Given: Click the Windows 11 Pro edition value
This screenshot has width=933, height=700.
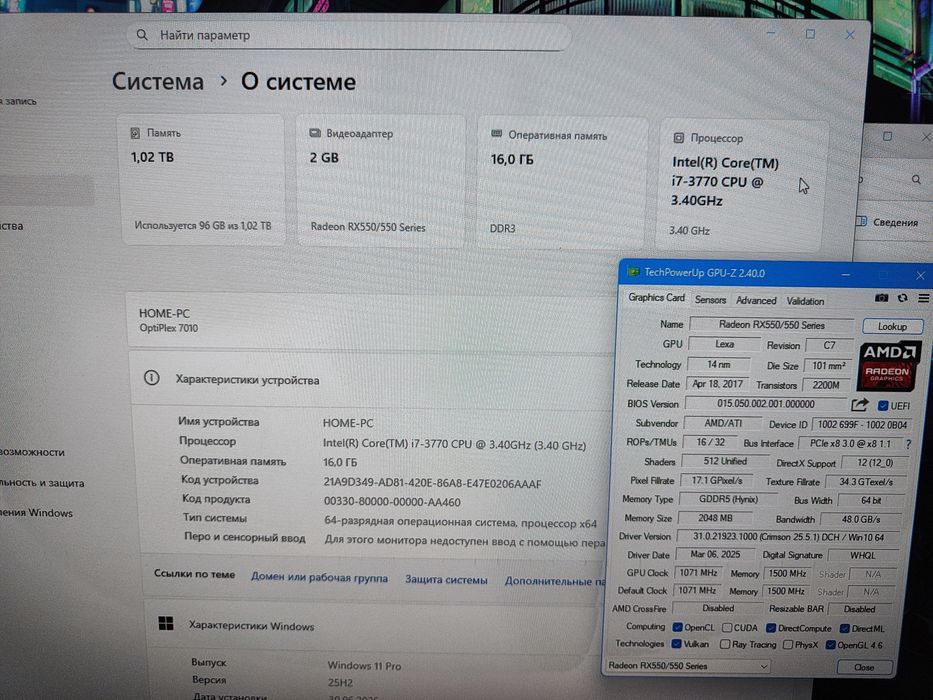Looking at the screenshot, I should pos(364,665).
